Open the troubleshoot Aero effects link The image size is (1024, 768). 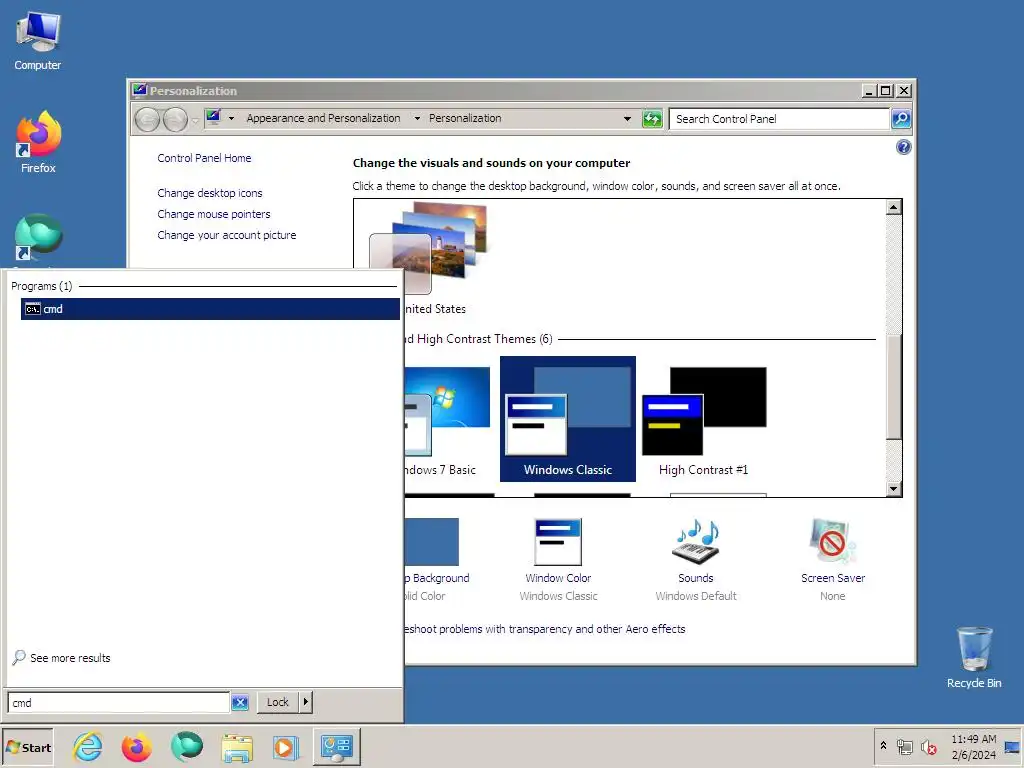pos(545,629)
